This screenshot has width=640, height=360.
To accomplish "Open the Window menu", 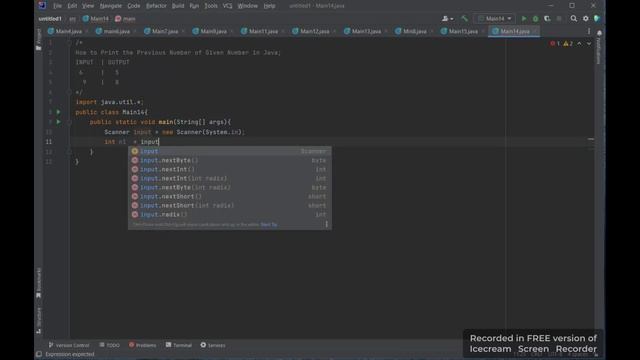I will click(247, 6).
